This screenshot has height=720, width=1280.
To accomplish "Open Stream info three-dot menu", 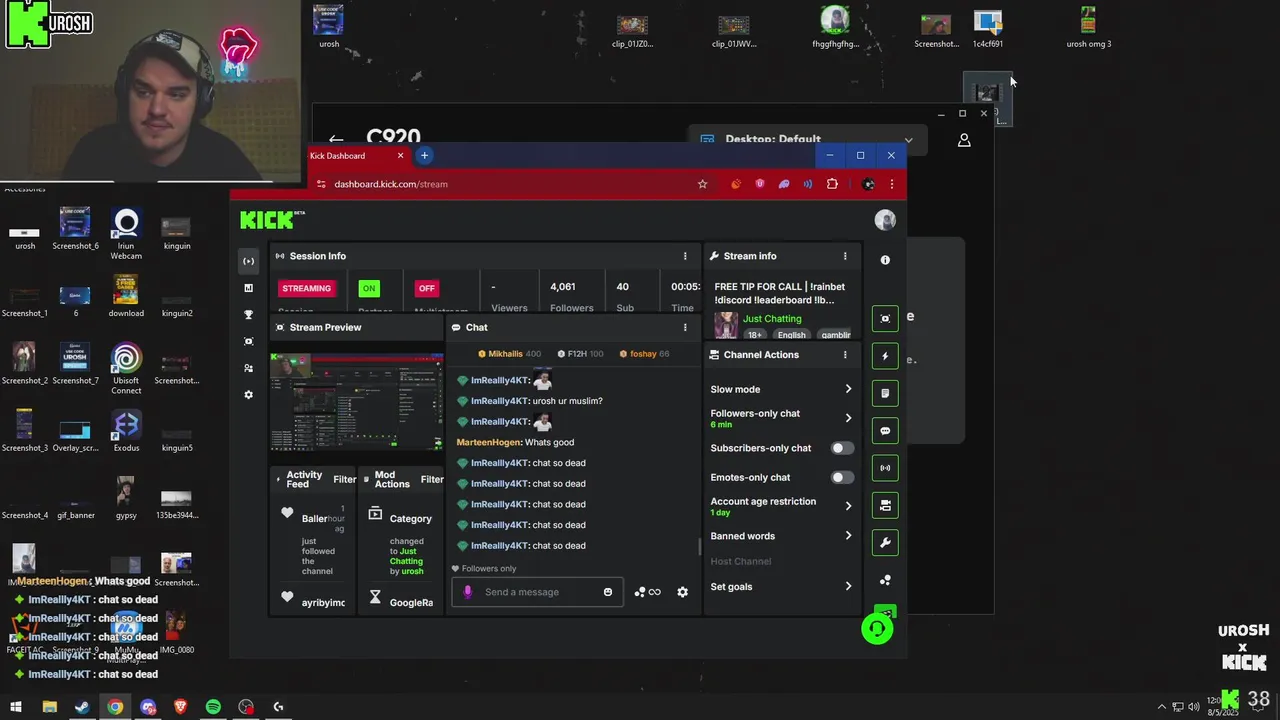I will (845, 256).
